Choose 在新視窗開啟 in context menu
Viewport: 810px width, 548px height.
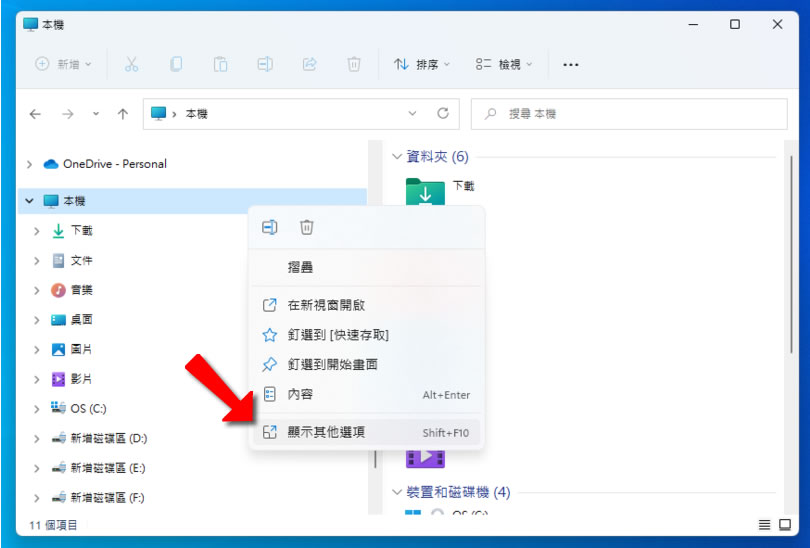point(367,305)
